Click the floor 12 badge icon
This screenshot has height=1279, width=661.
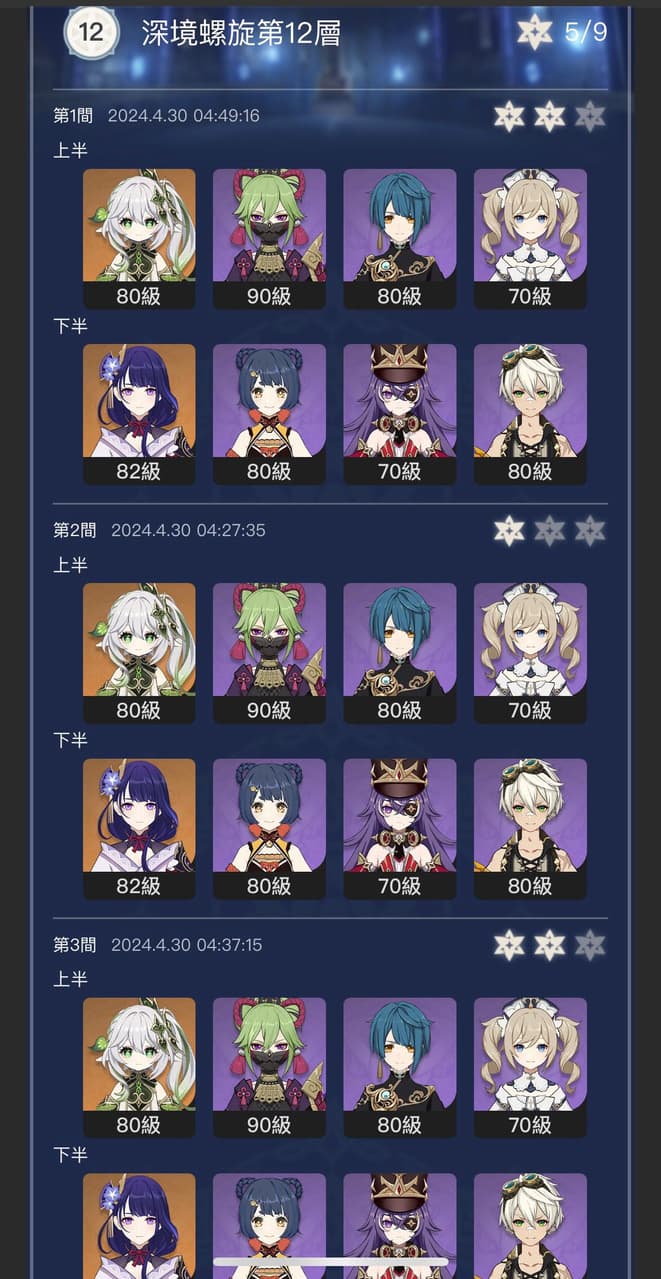point(91,32)
